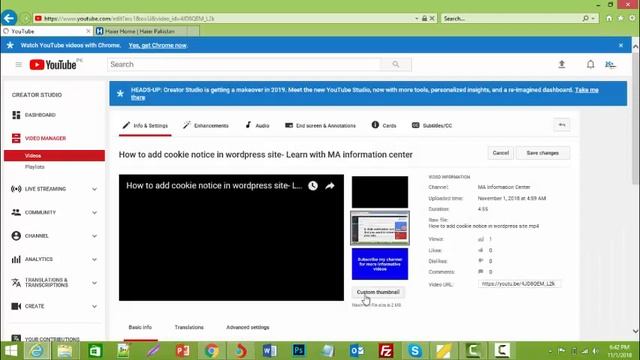The height and width of the screenshot is (360, 640).
Task: Launch Photoshop from the taskbar
Action: click(298, 351)
